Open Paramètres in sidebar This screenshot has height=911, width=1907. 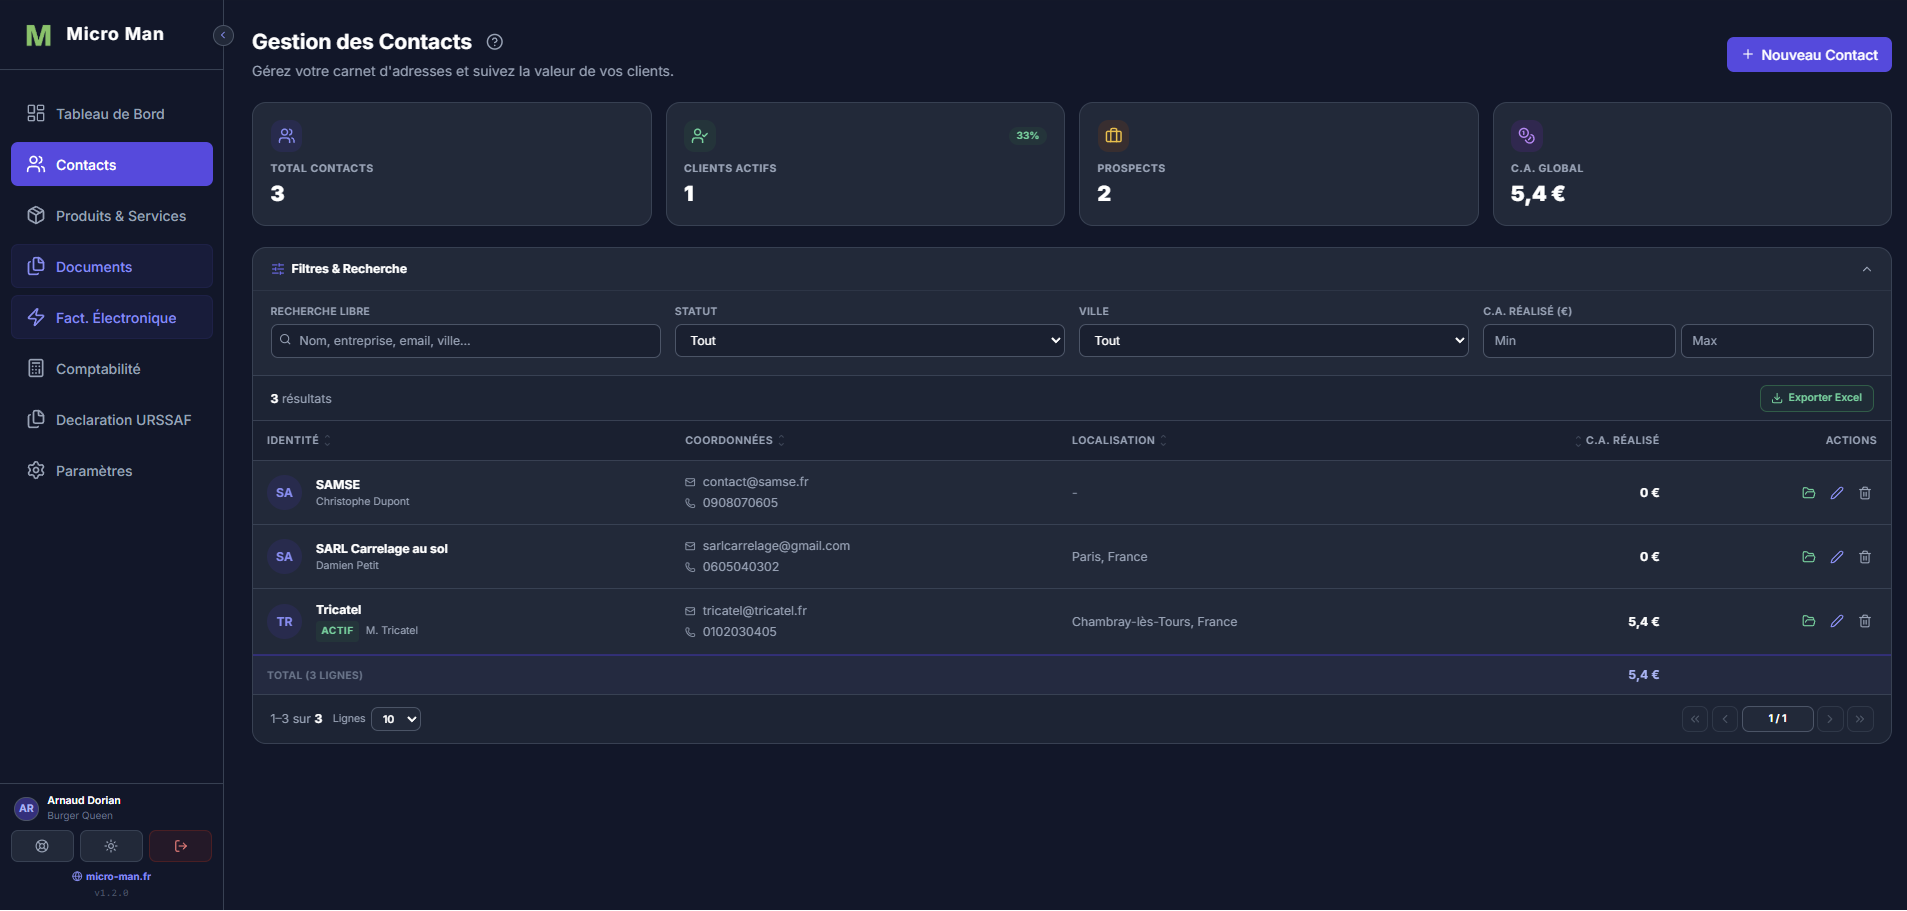[x=112, y=471]
